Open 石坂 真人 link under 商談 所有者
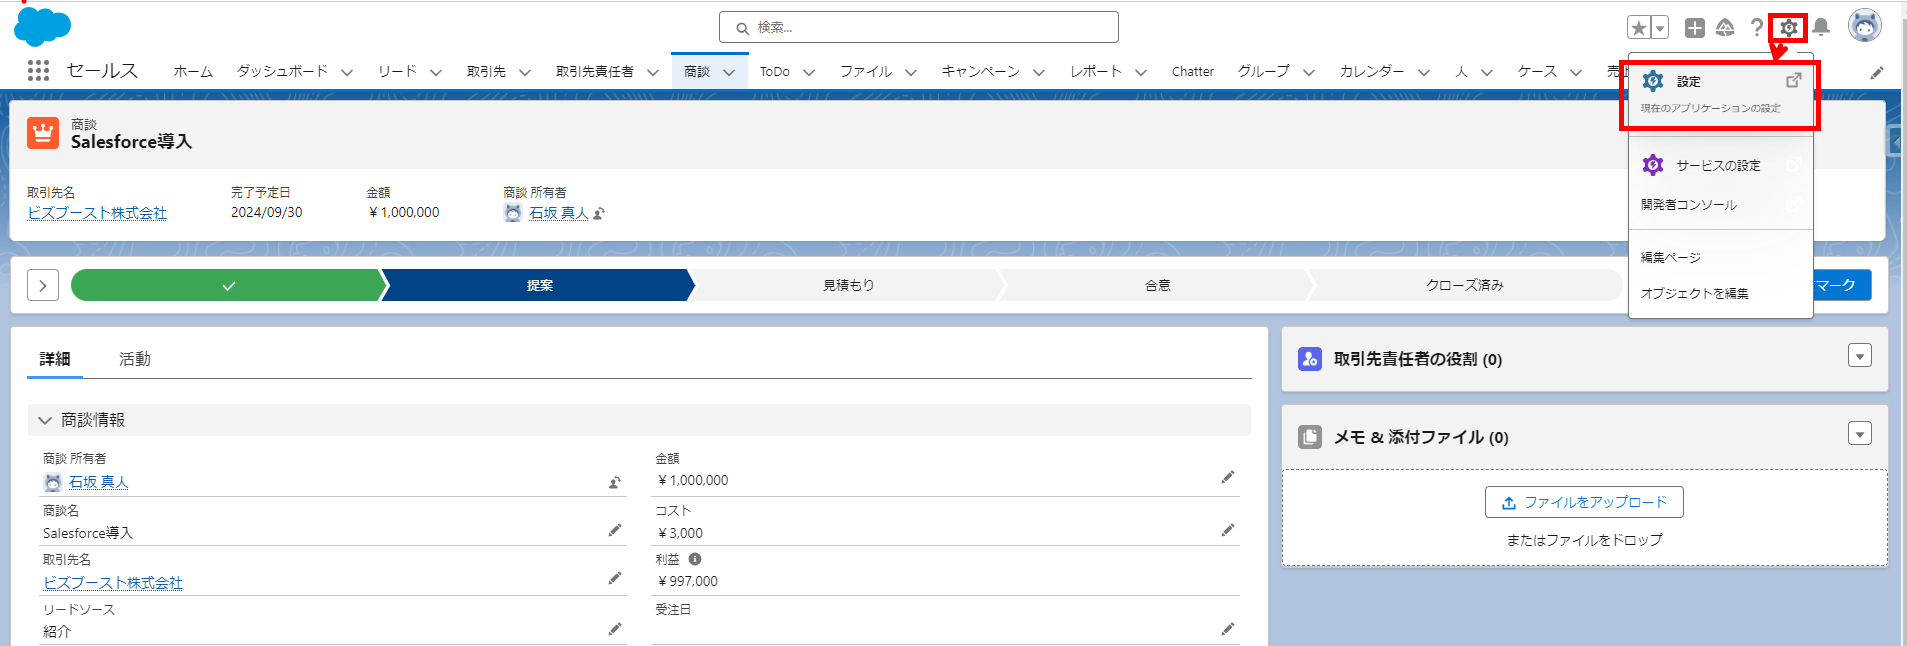 (99, 482)
